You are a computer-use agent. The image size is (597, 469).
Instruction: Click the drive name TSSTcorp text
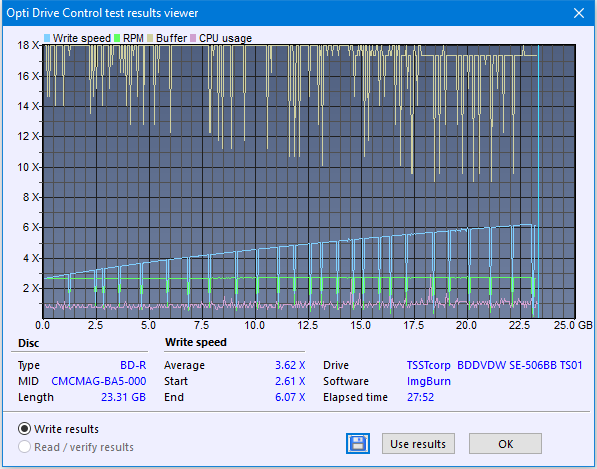(428, 365)
